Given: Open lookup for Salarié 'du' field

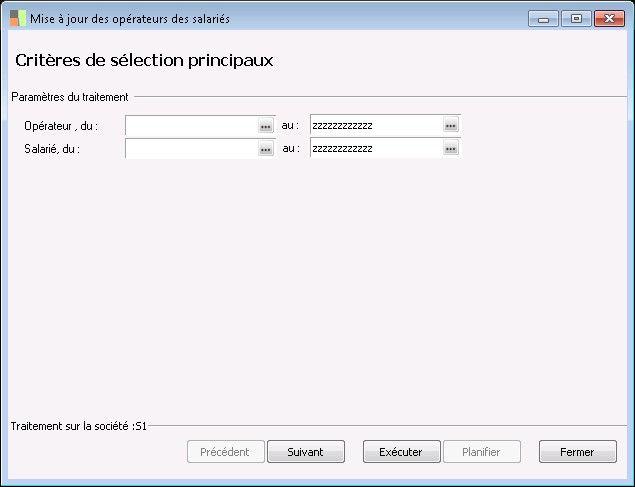Looking at the screenshot, I should coord(266,149).
